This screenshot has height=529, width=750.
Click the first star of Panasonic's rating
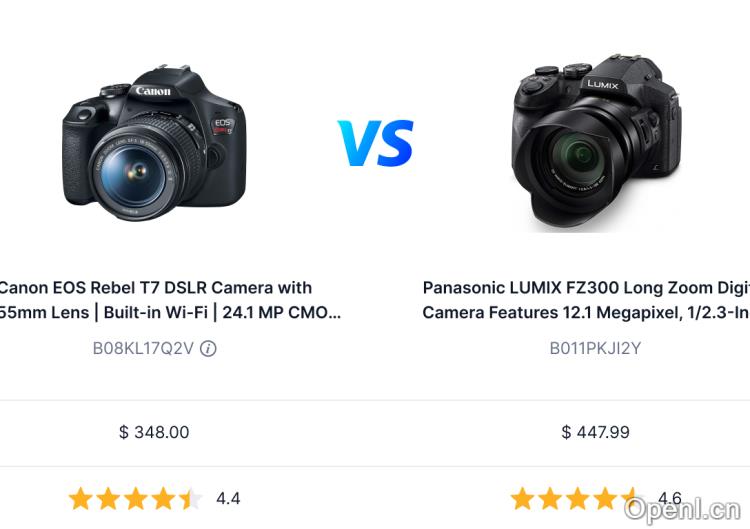522,499
